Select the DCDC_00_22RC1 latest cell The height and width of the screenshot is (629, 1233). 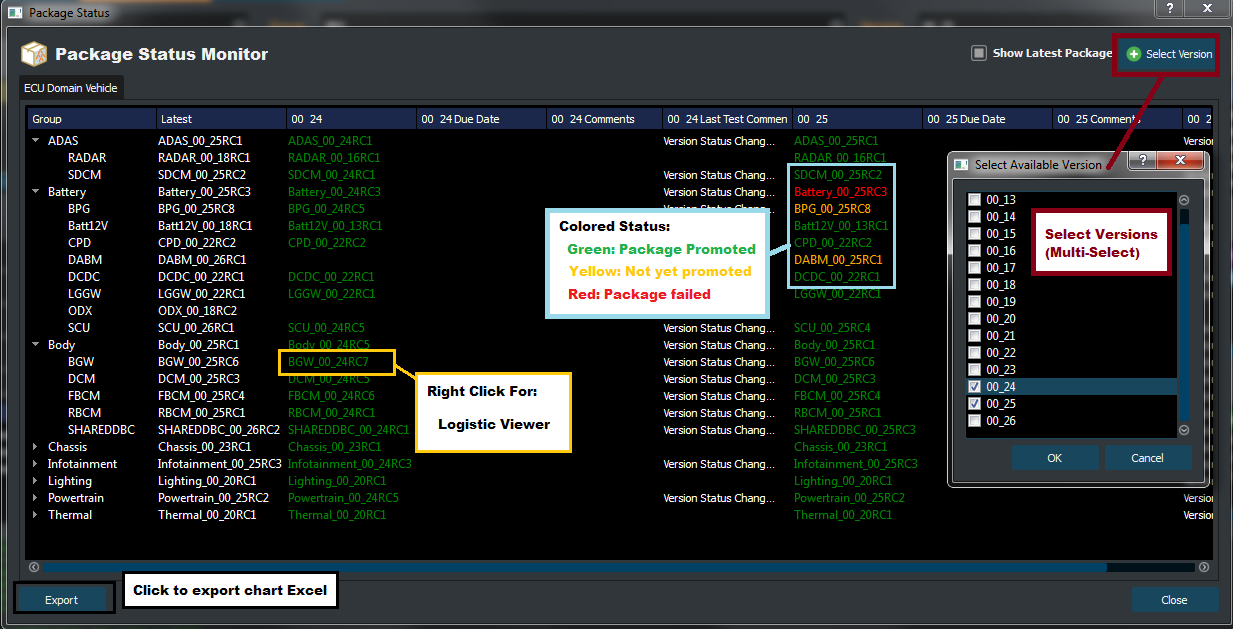(201, 277)
